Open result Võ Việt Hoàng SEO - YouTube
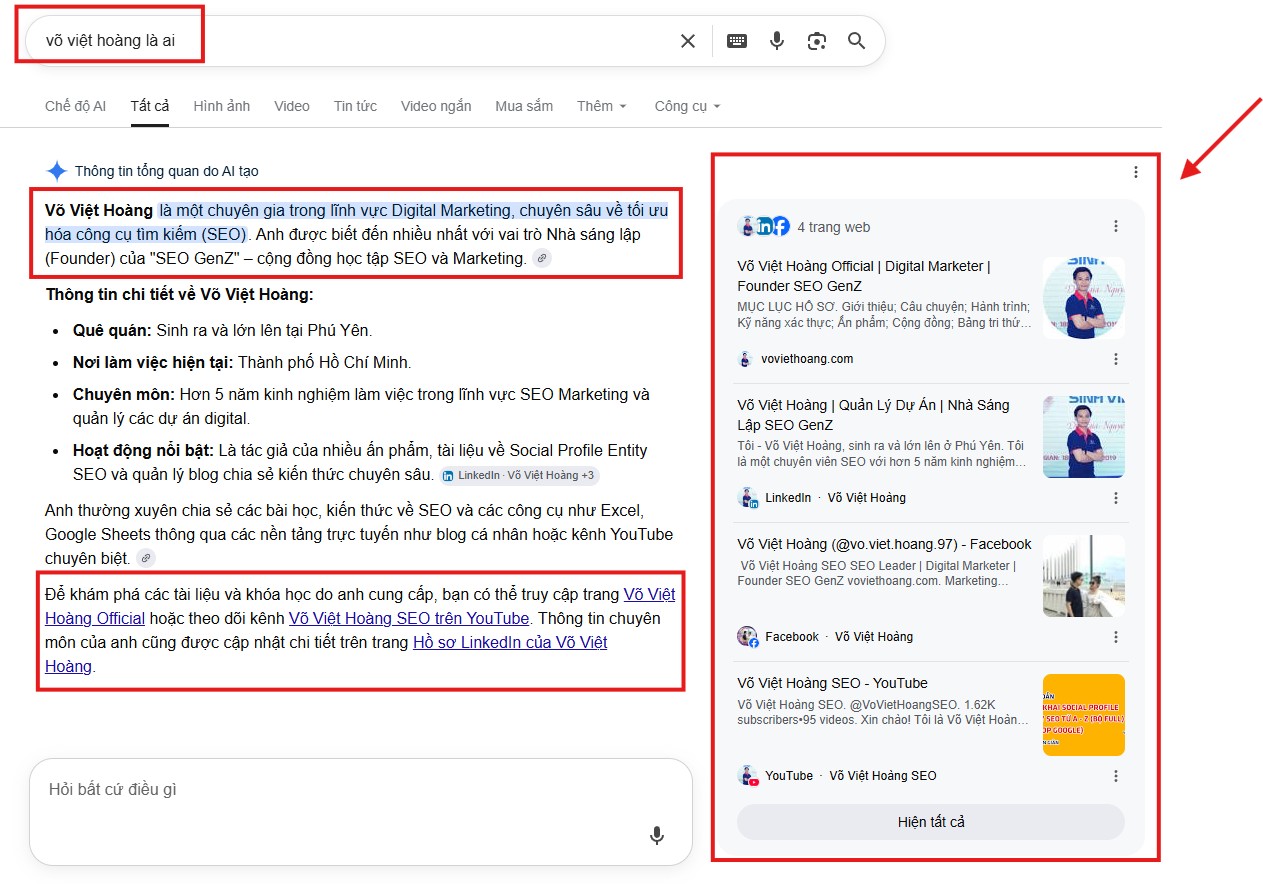Image resolution: width=1263 pixels, height=884 pixels. pyautogui.click(x=832, y=683)
